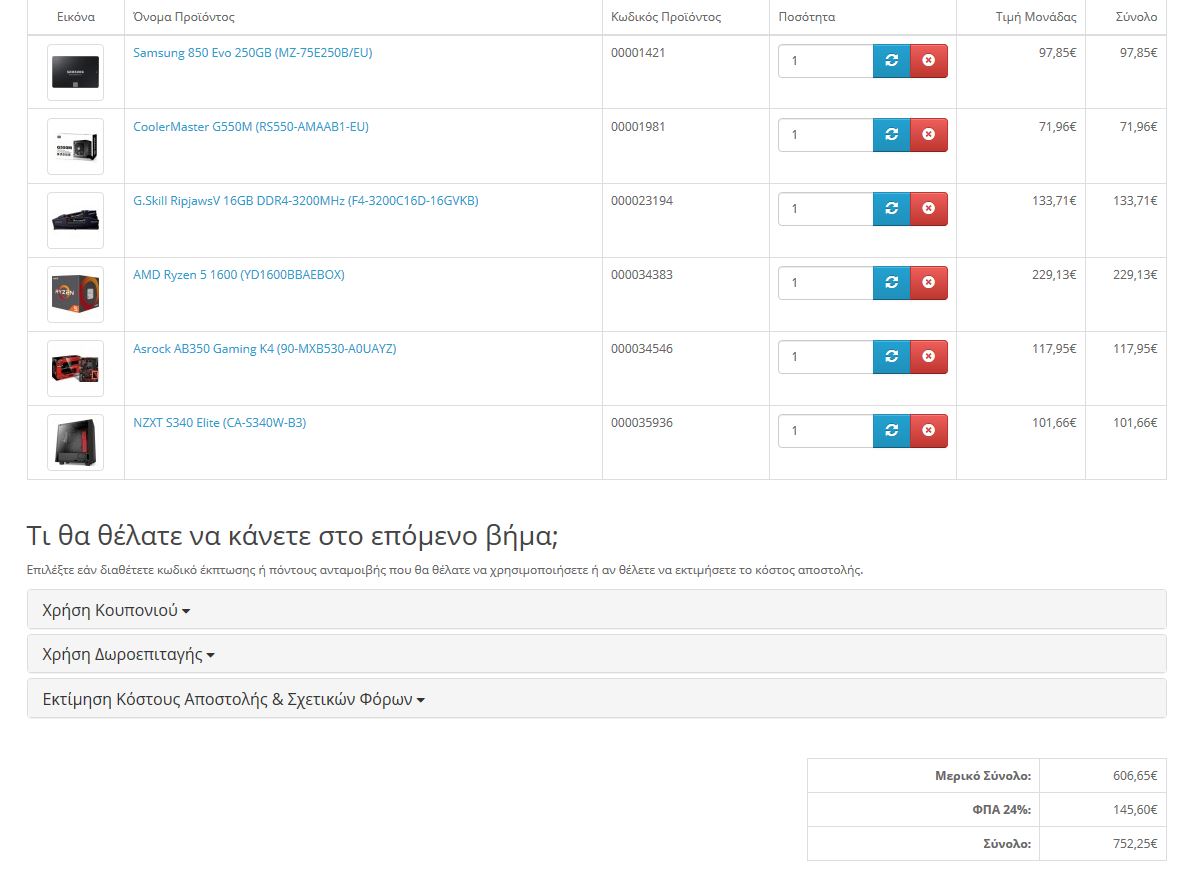Focus quantity field for Samsung 850 Evo
The height and width of the screenshot is (876, 1193).
click(826, 61)
